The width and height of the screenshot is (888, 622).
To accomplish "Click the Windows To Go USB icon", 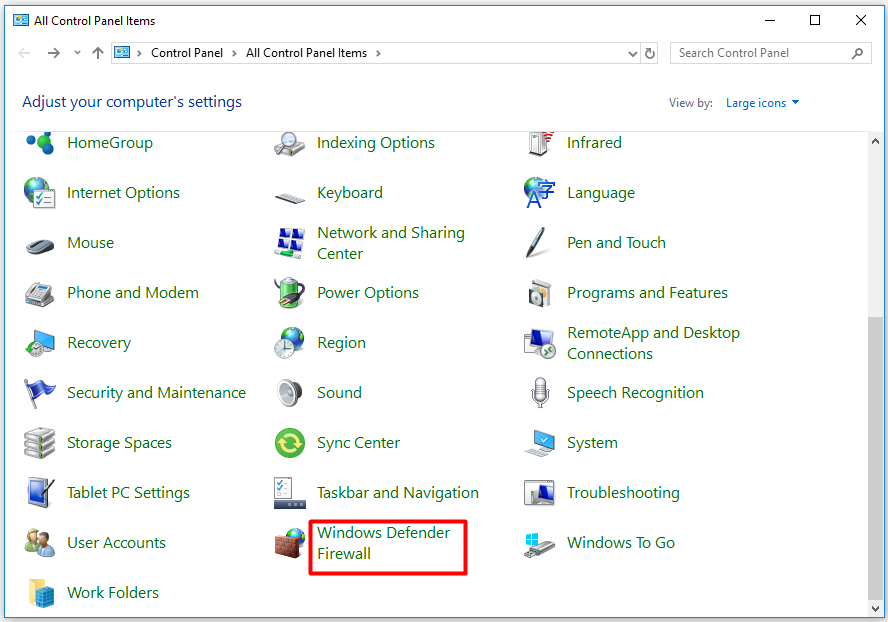I will click(x=539, y=543).
